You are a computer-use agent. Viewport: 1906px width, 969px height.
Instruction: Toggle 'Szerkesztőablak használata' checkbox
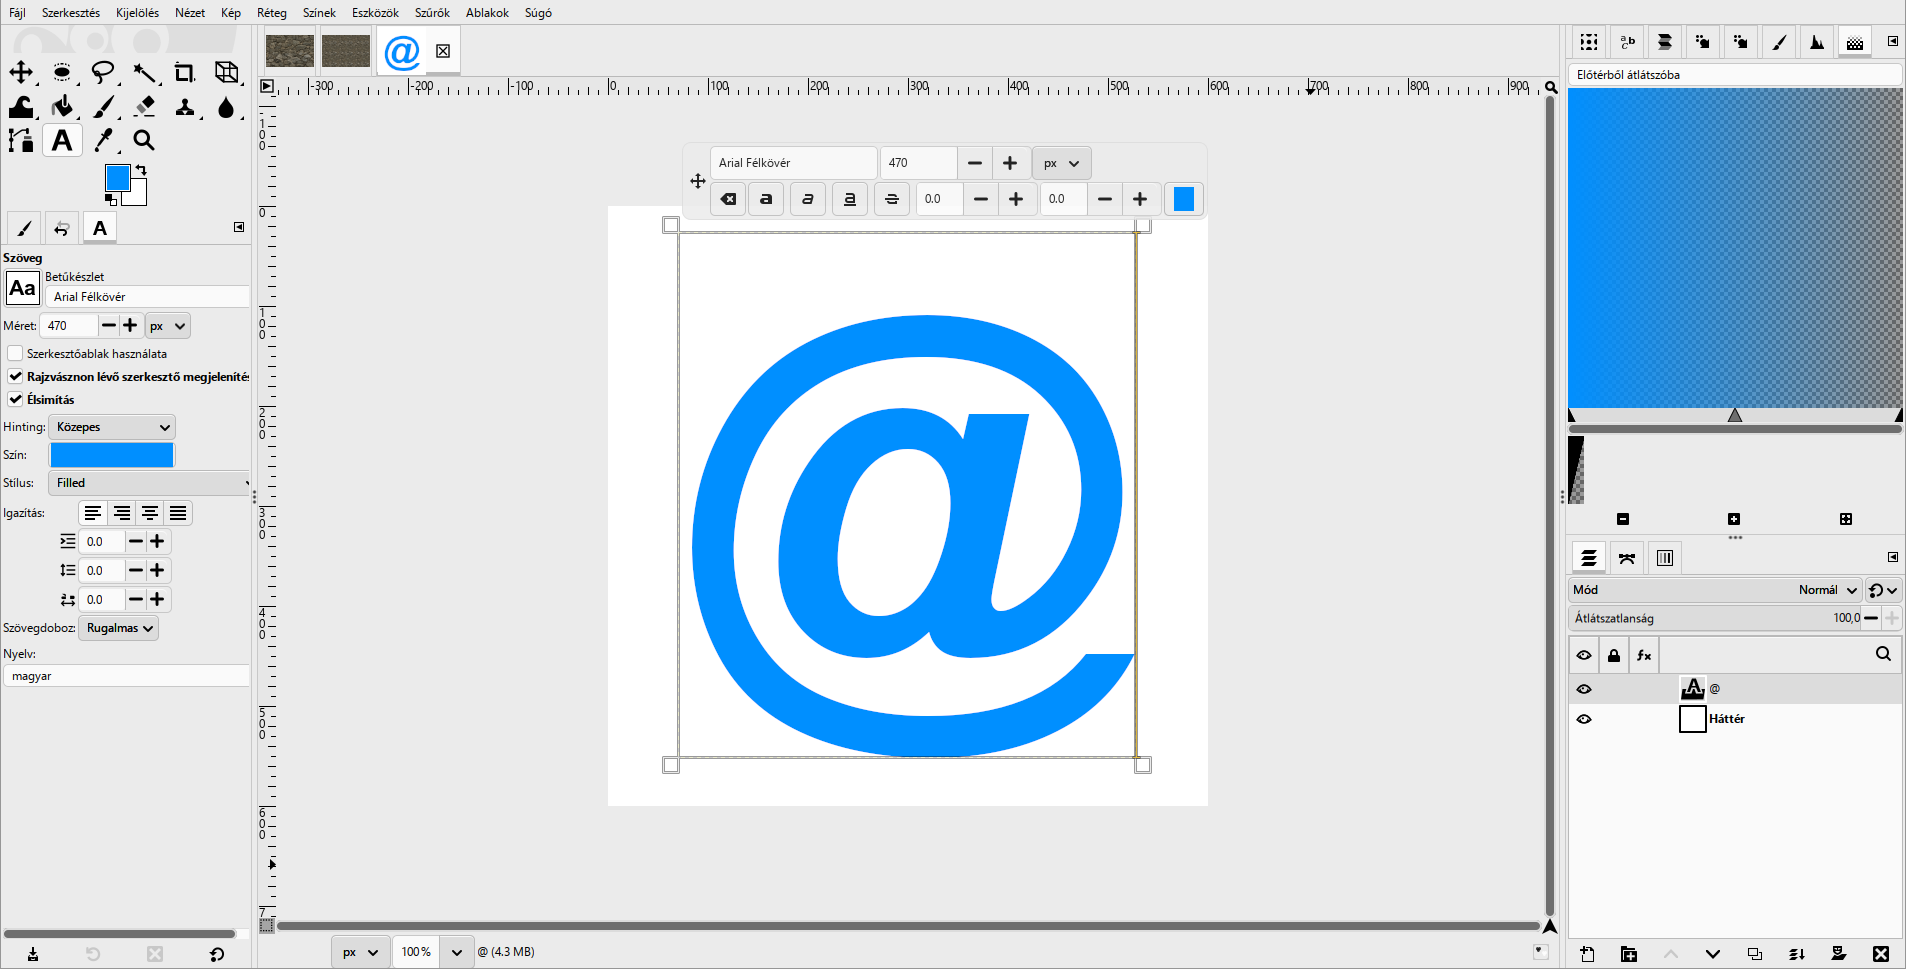pyautogui.click(x=15, y=354)
